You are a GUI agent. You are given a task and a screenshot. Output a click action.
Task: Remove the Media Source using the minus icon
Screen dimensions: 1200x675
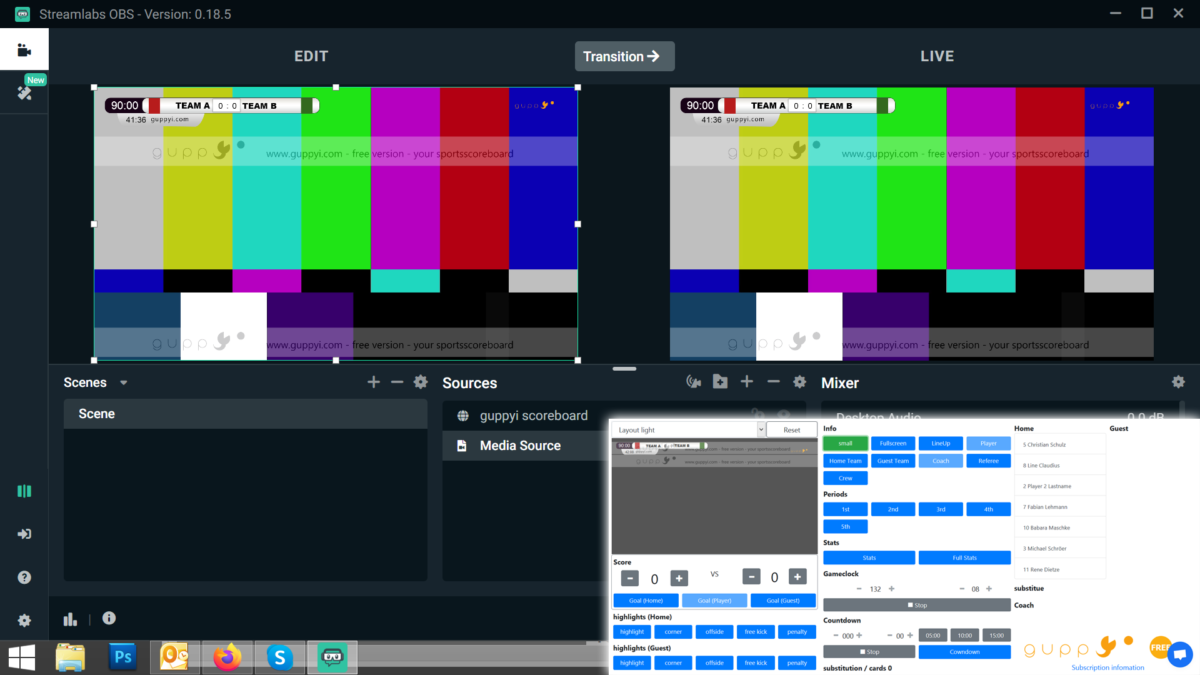(772, 382)
